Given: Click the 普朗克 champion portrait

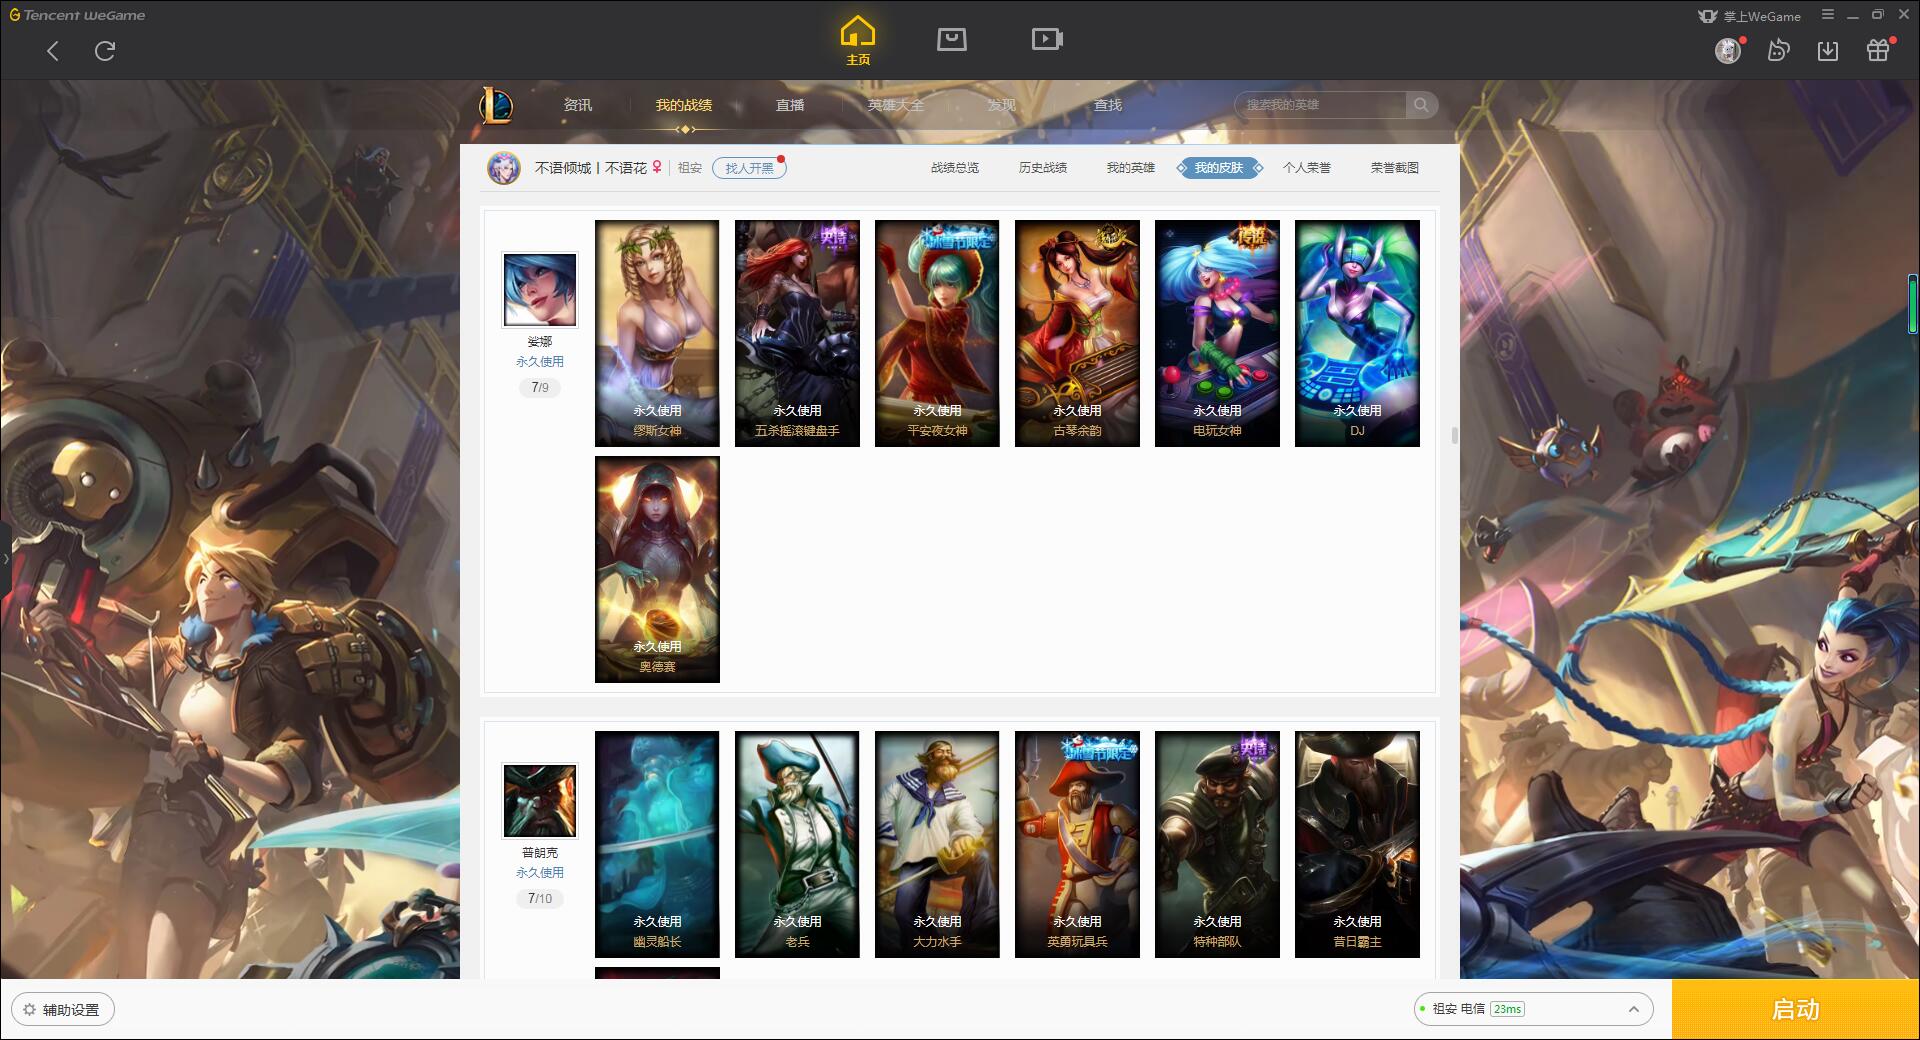Looking at the screenshot, I should 540,801.
